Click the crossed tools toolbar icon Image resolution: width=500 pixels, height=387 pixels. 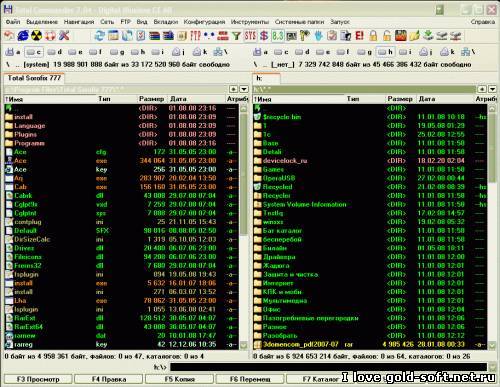64,35
